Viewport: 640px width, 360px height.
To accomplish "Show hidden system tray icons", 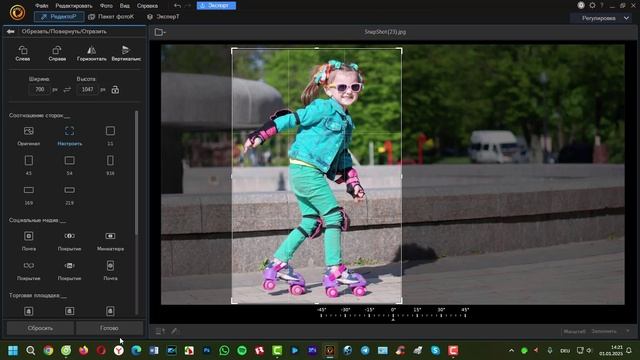I will [x=511, y=350].
